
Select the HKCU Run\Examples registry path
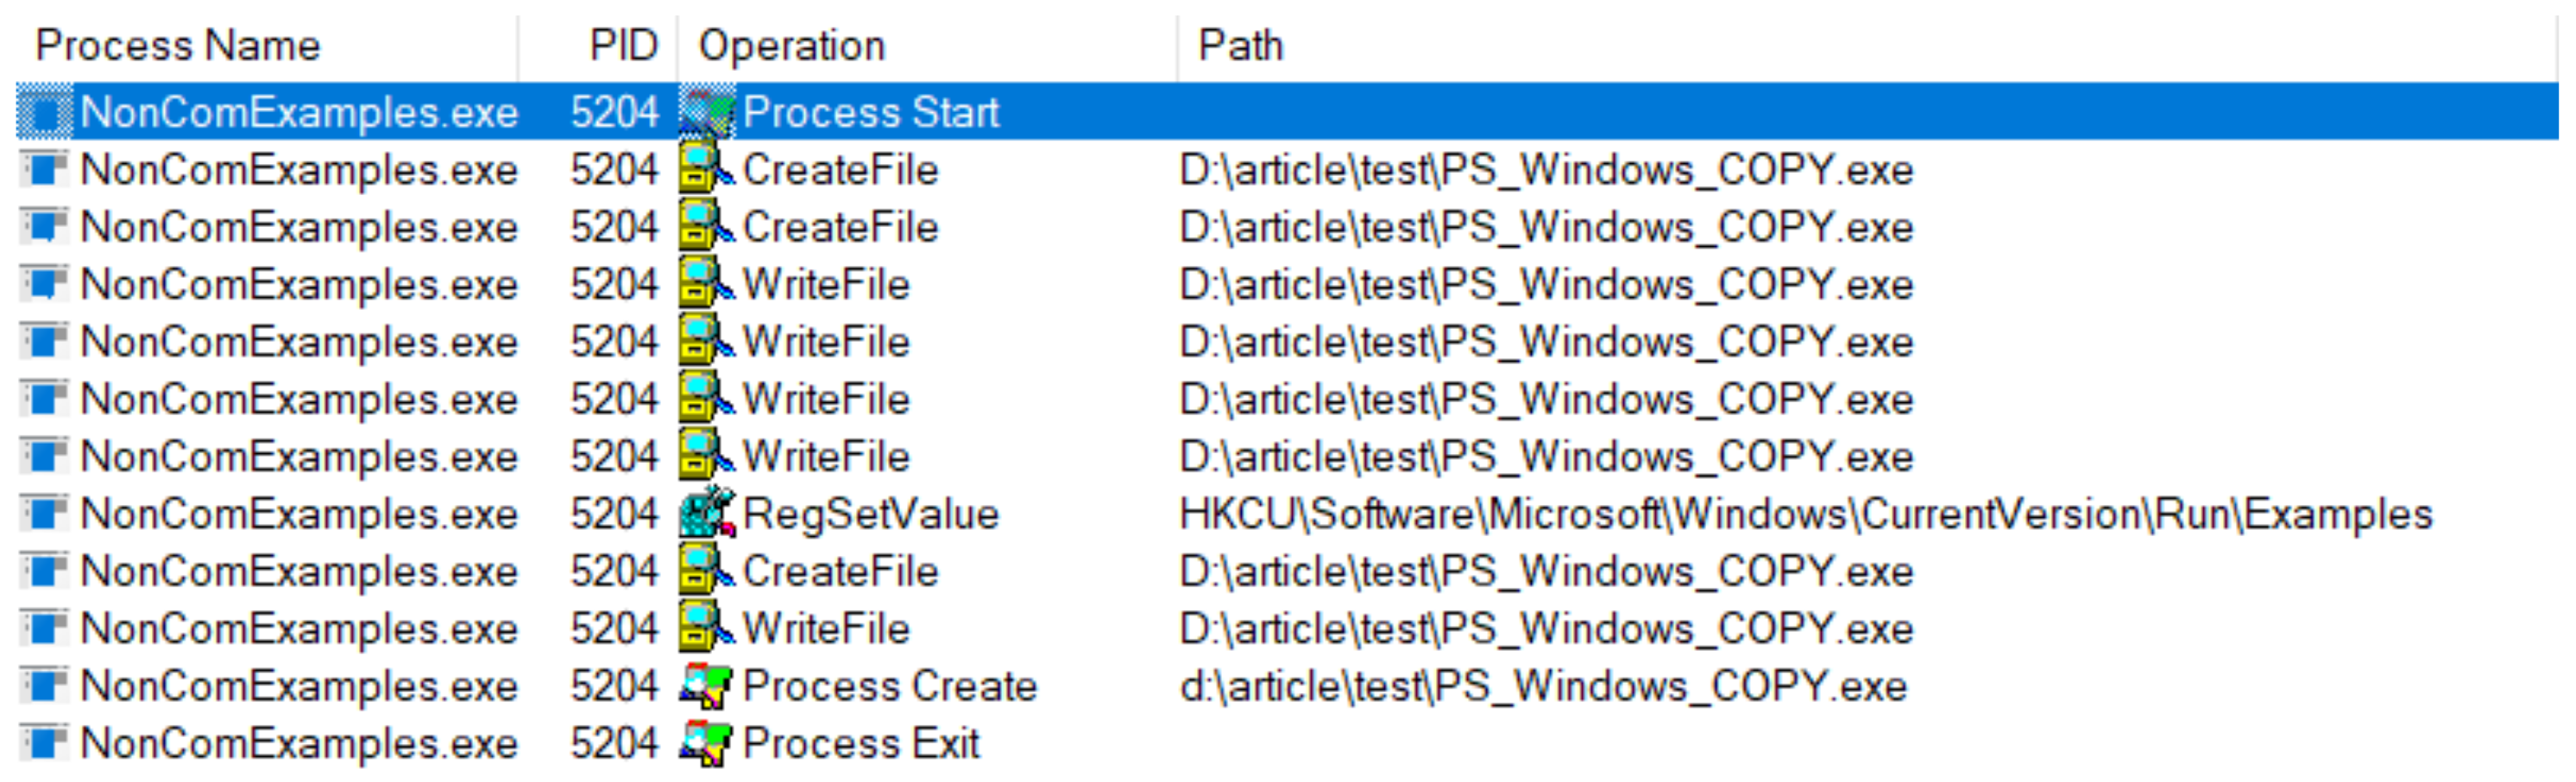point(1805,514)
